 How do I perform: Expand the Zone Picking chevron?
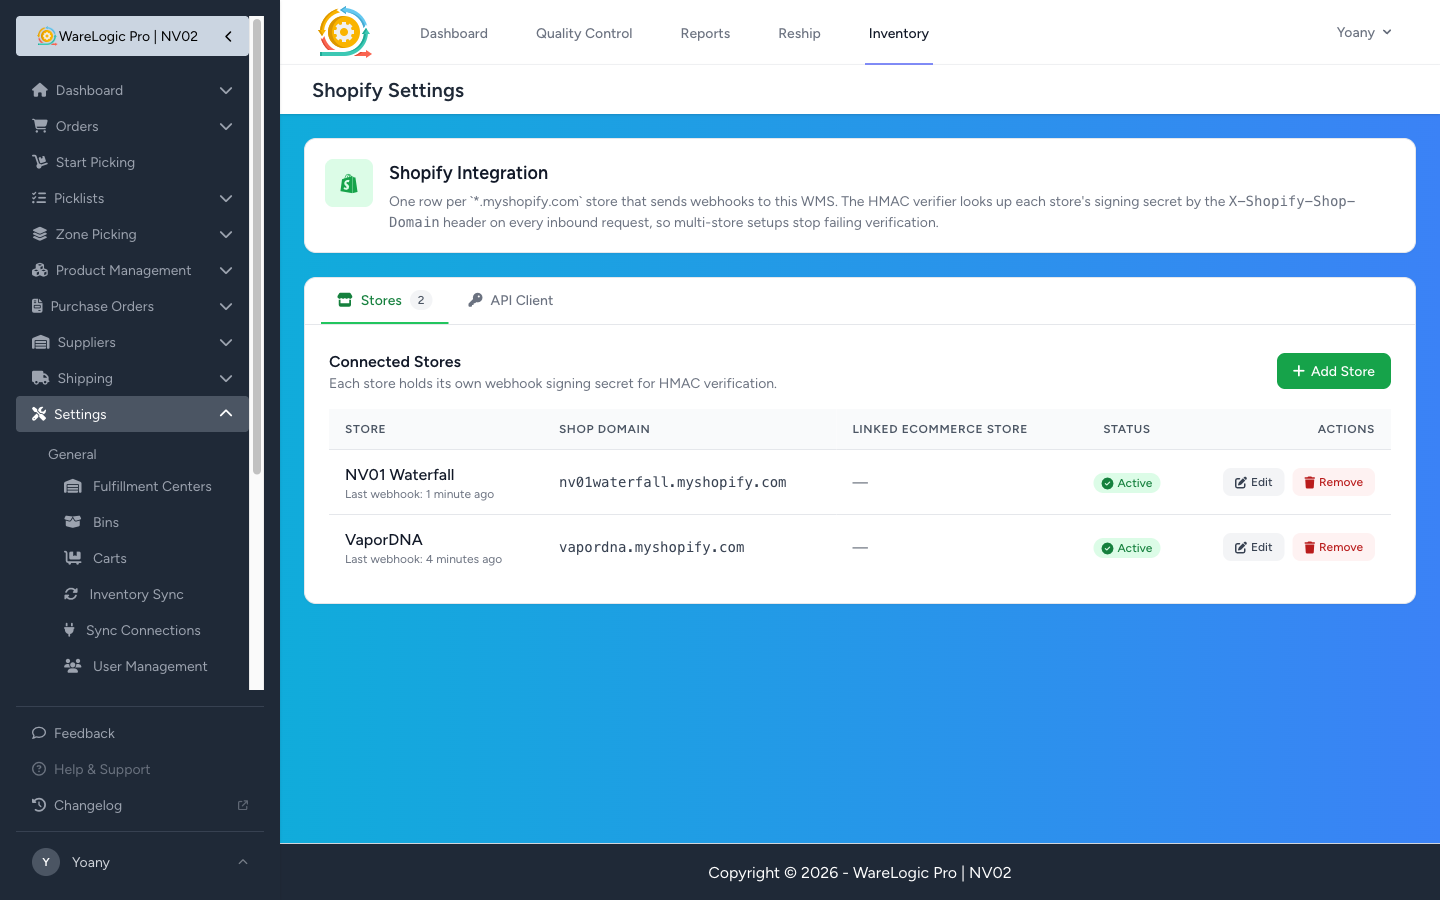tap(226, 234)
